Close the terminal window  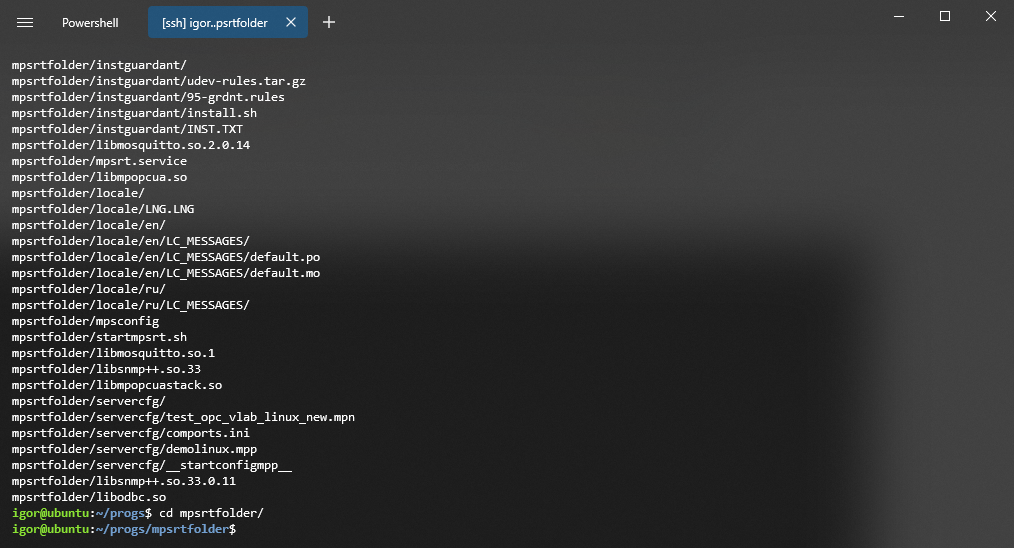[x=991, y=16]
